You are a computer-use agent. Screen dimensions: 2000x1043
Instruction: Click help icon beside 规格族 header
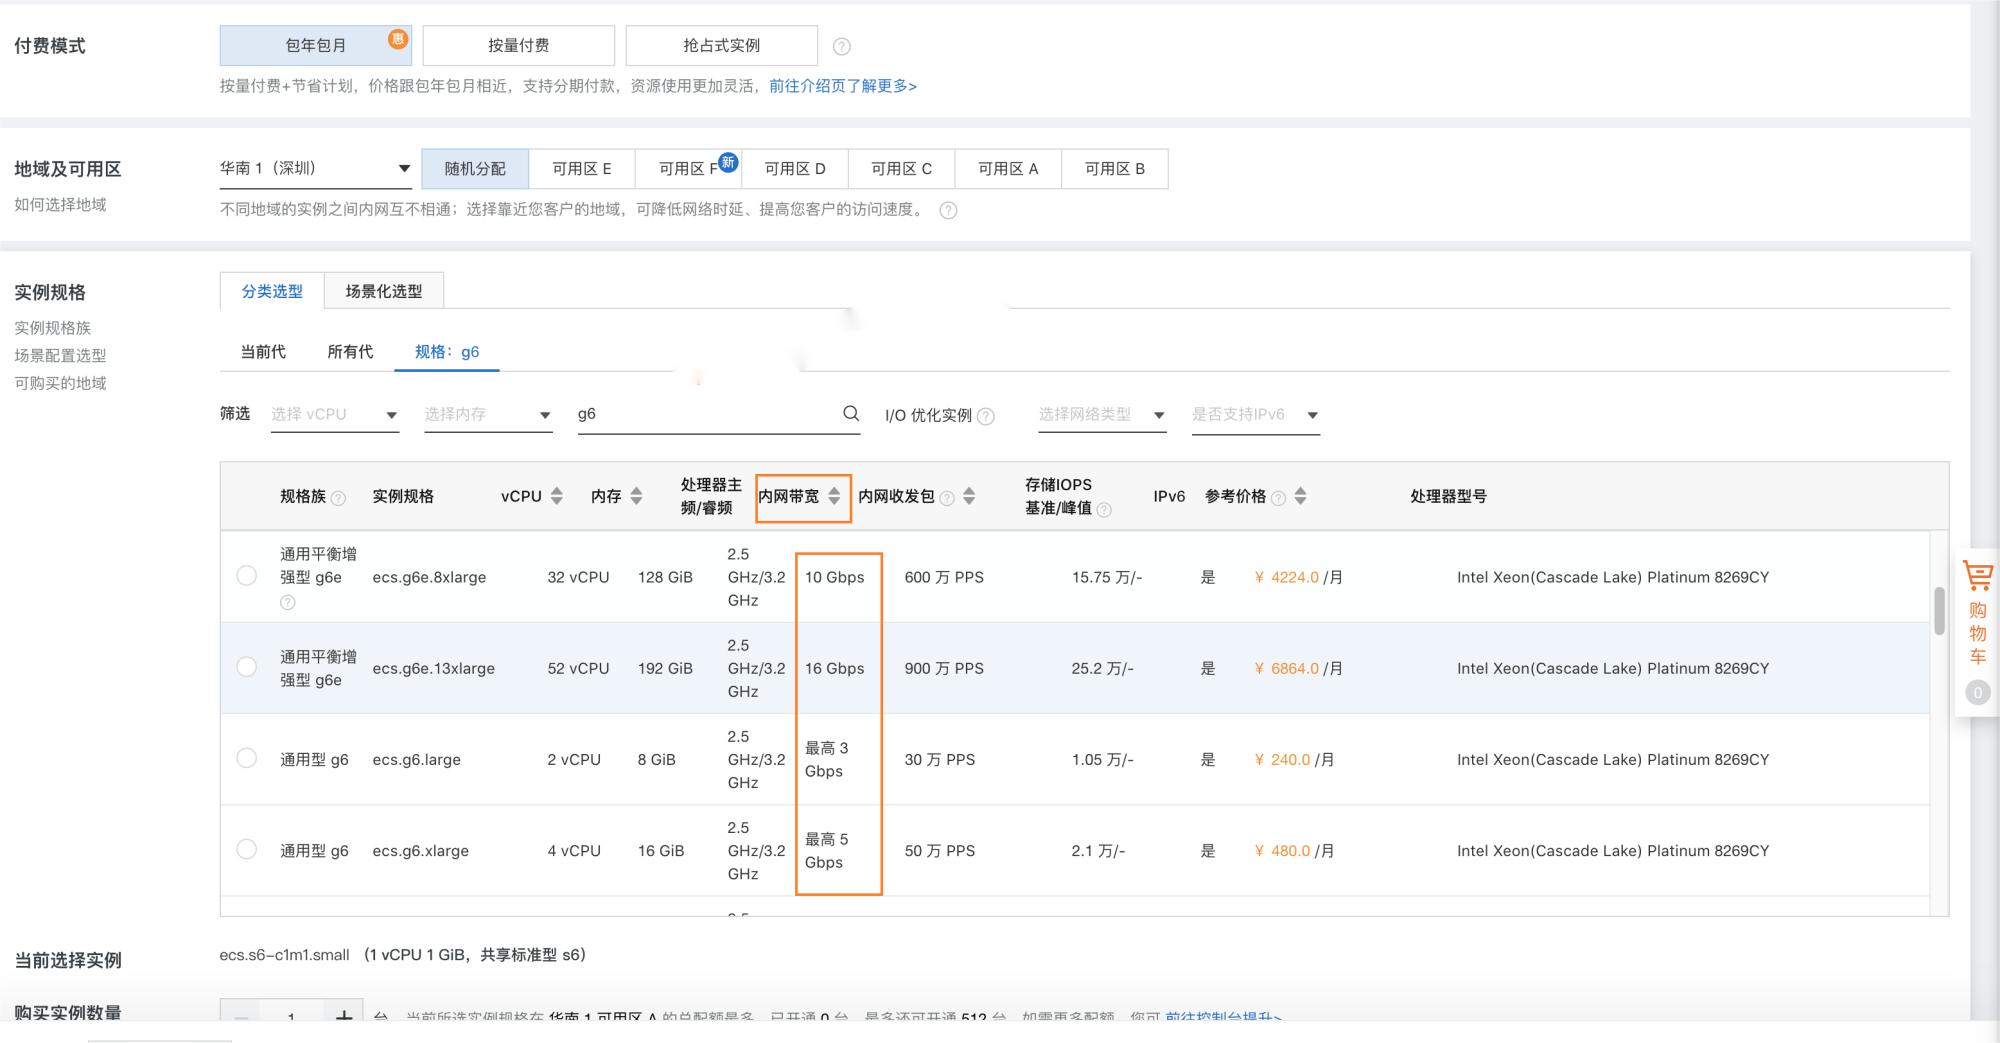click(338, 498)
